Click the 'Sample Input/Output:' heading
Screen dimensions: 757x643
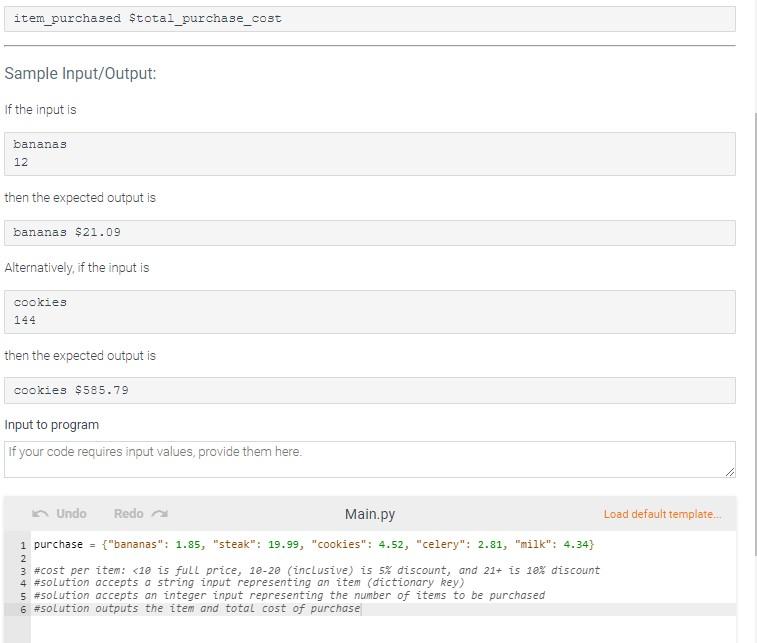[x=80, y=73]
